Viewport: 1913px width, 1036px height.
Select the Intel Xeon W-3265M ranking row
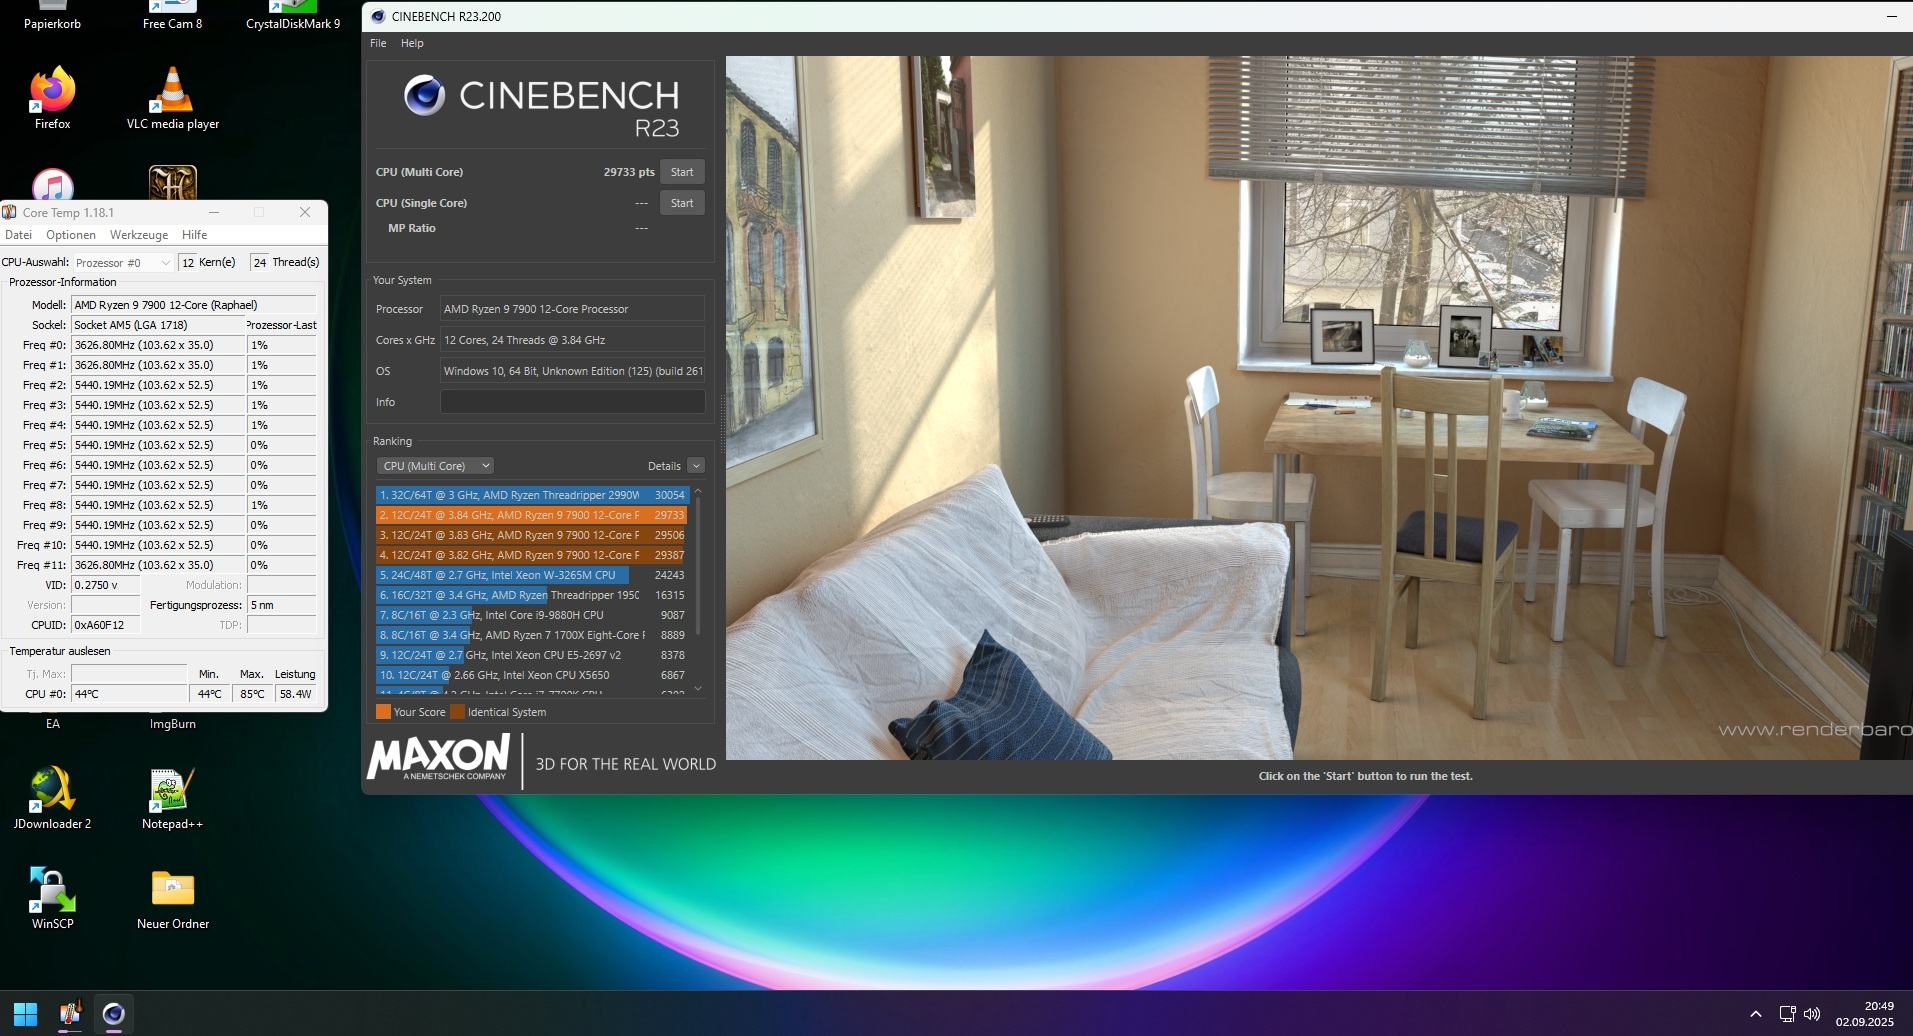532,575
